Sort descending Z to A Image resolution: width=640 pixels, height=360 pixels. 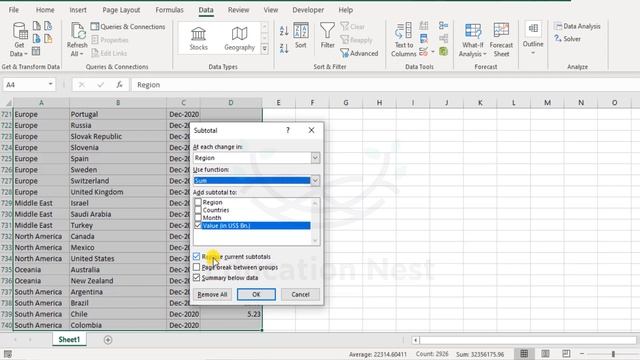pos(284,49)
